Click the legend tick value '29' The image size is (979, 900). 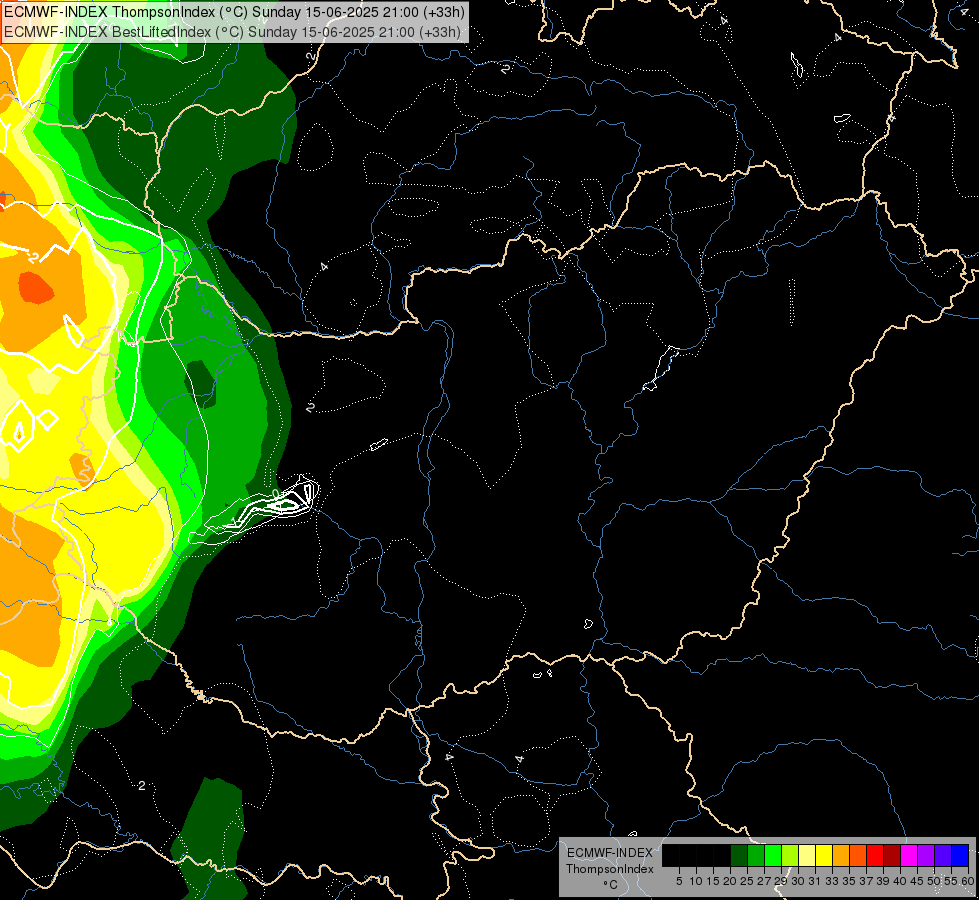pos(781,881)
